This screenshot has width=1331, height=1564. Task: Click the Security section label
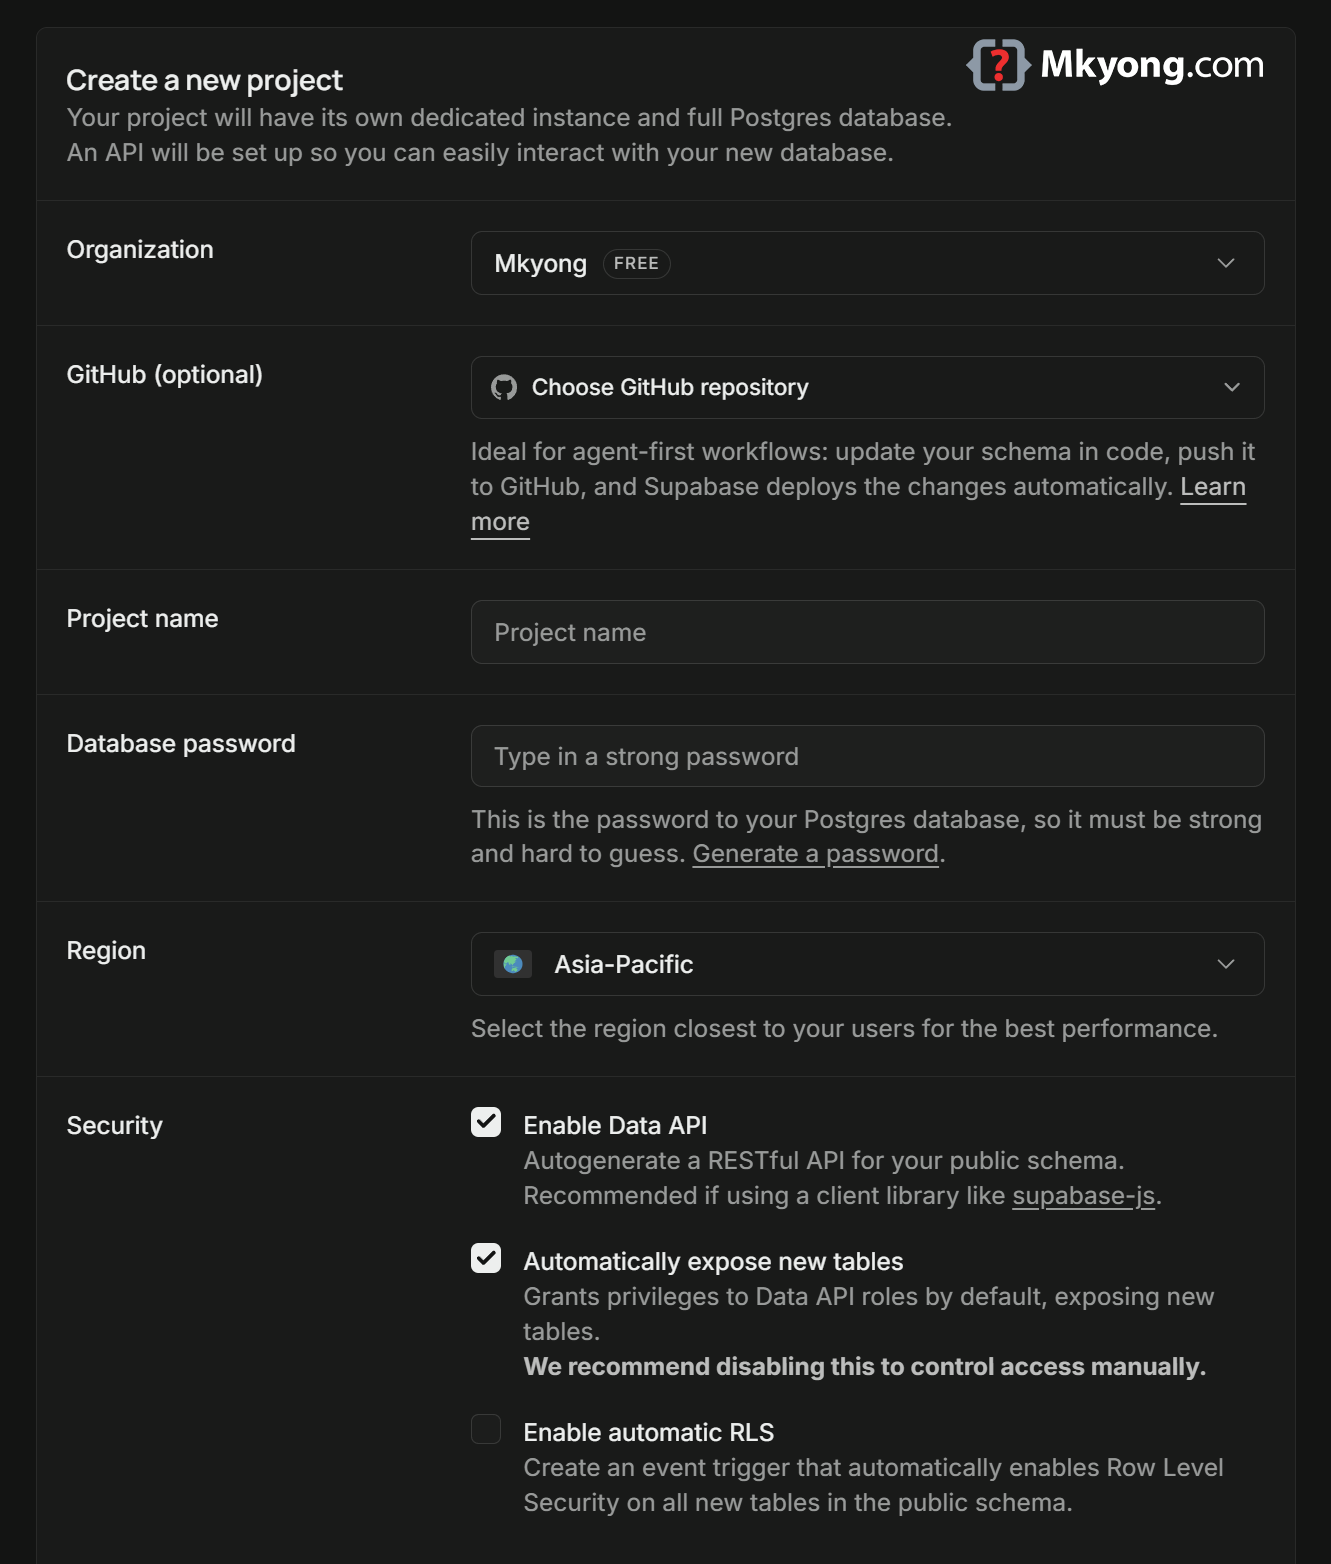pyautogui.click(x=114, y=1125)
